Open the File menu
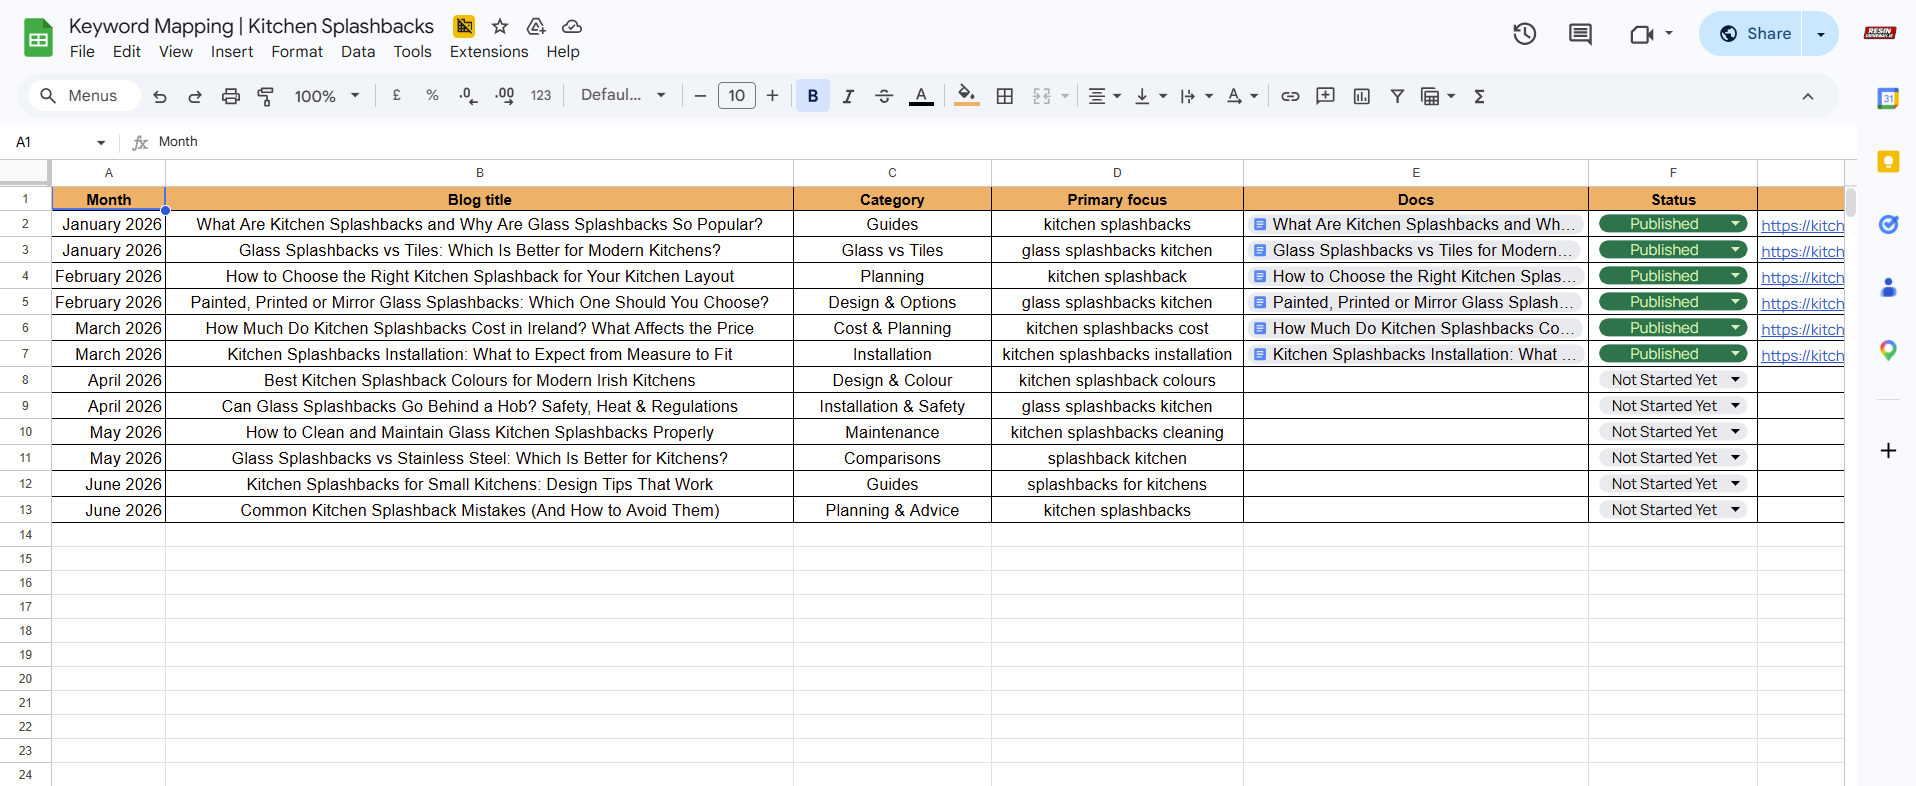 tap(82, 52)
